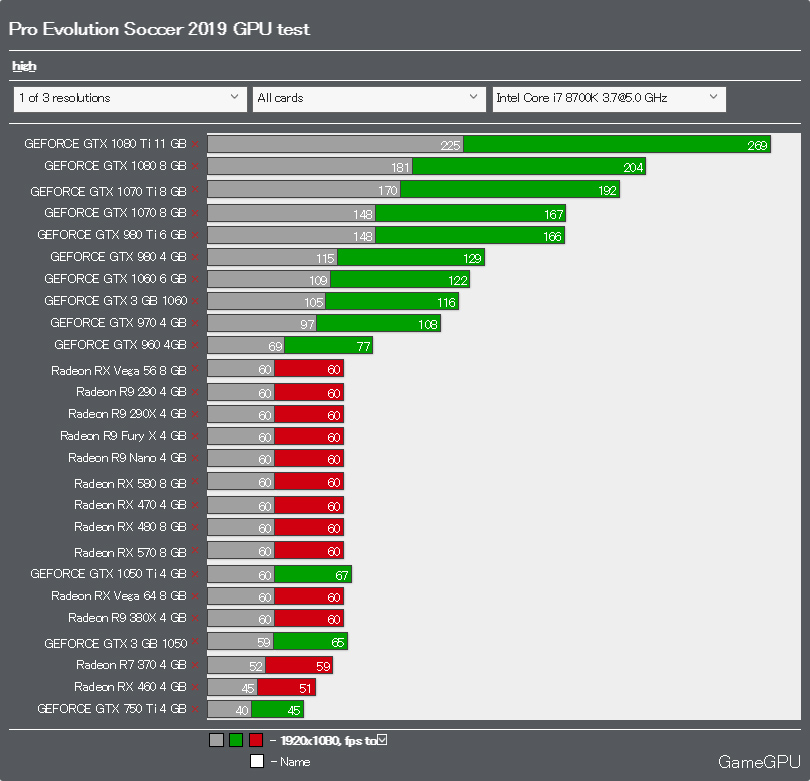This screenshot has width=810, height=781.
Task: Click the GameGPU logo link
Action: 759,762
